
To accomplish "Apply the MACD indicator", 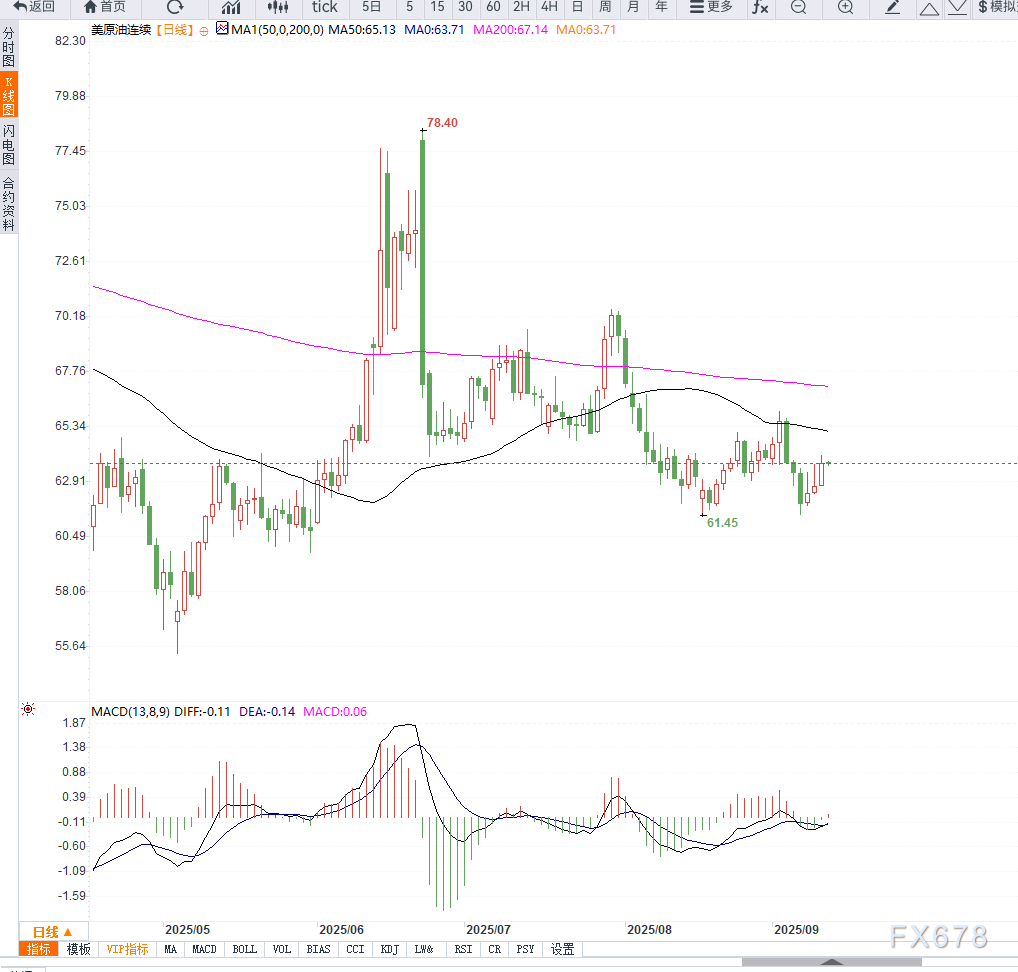I will (205, 949).
